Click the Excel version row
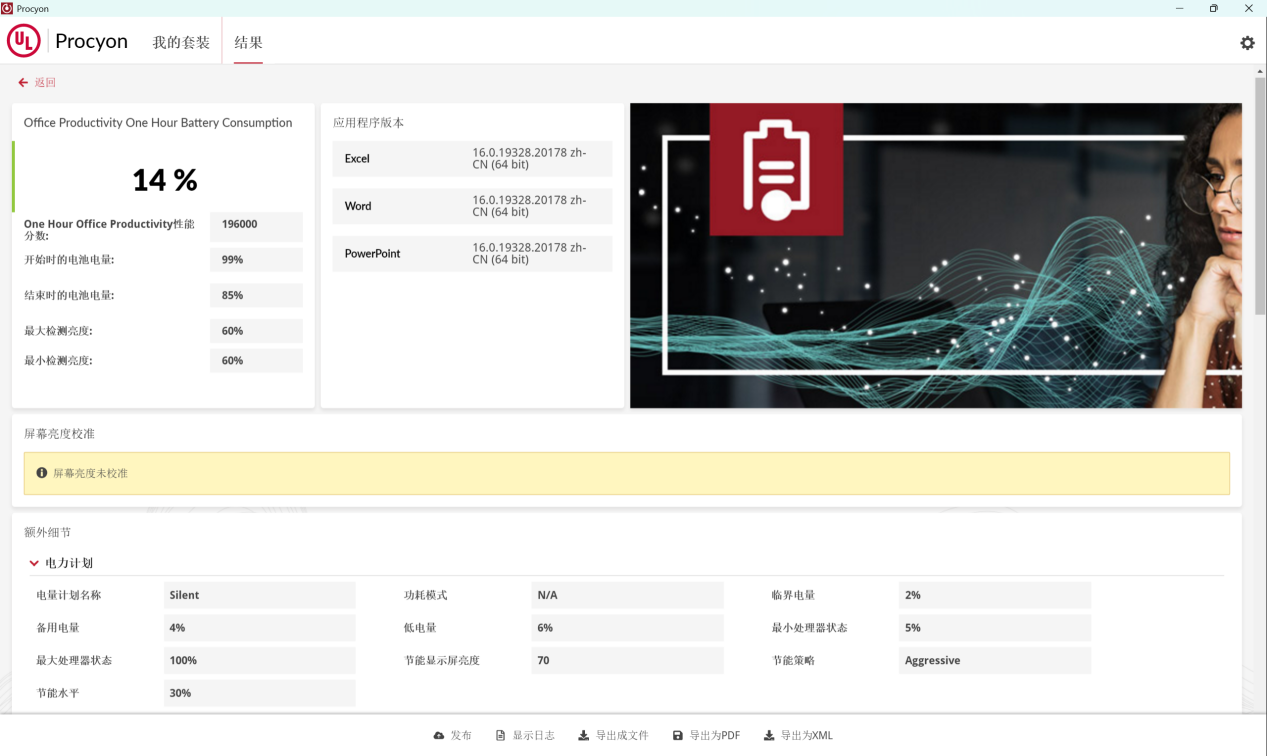This screenshot has width=1267, height=756. (x=471, y=159)
